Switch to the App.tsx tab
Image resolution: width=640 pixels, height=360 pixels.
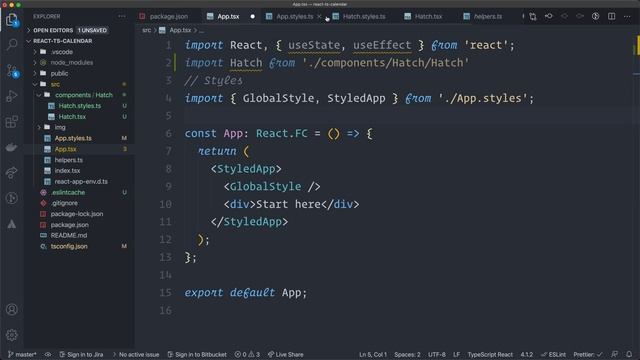[x=228, y=17]
